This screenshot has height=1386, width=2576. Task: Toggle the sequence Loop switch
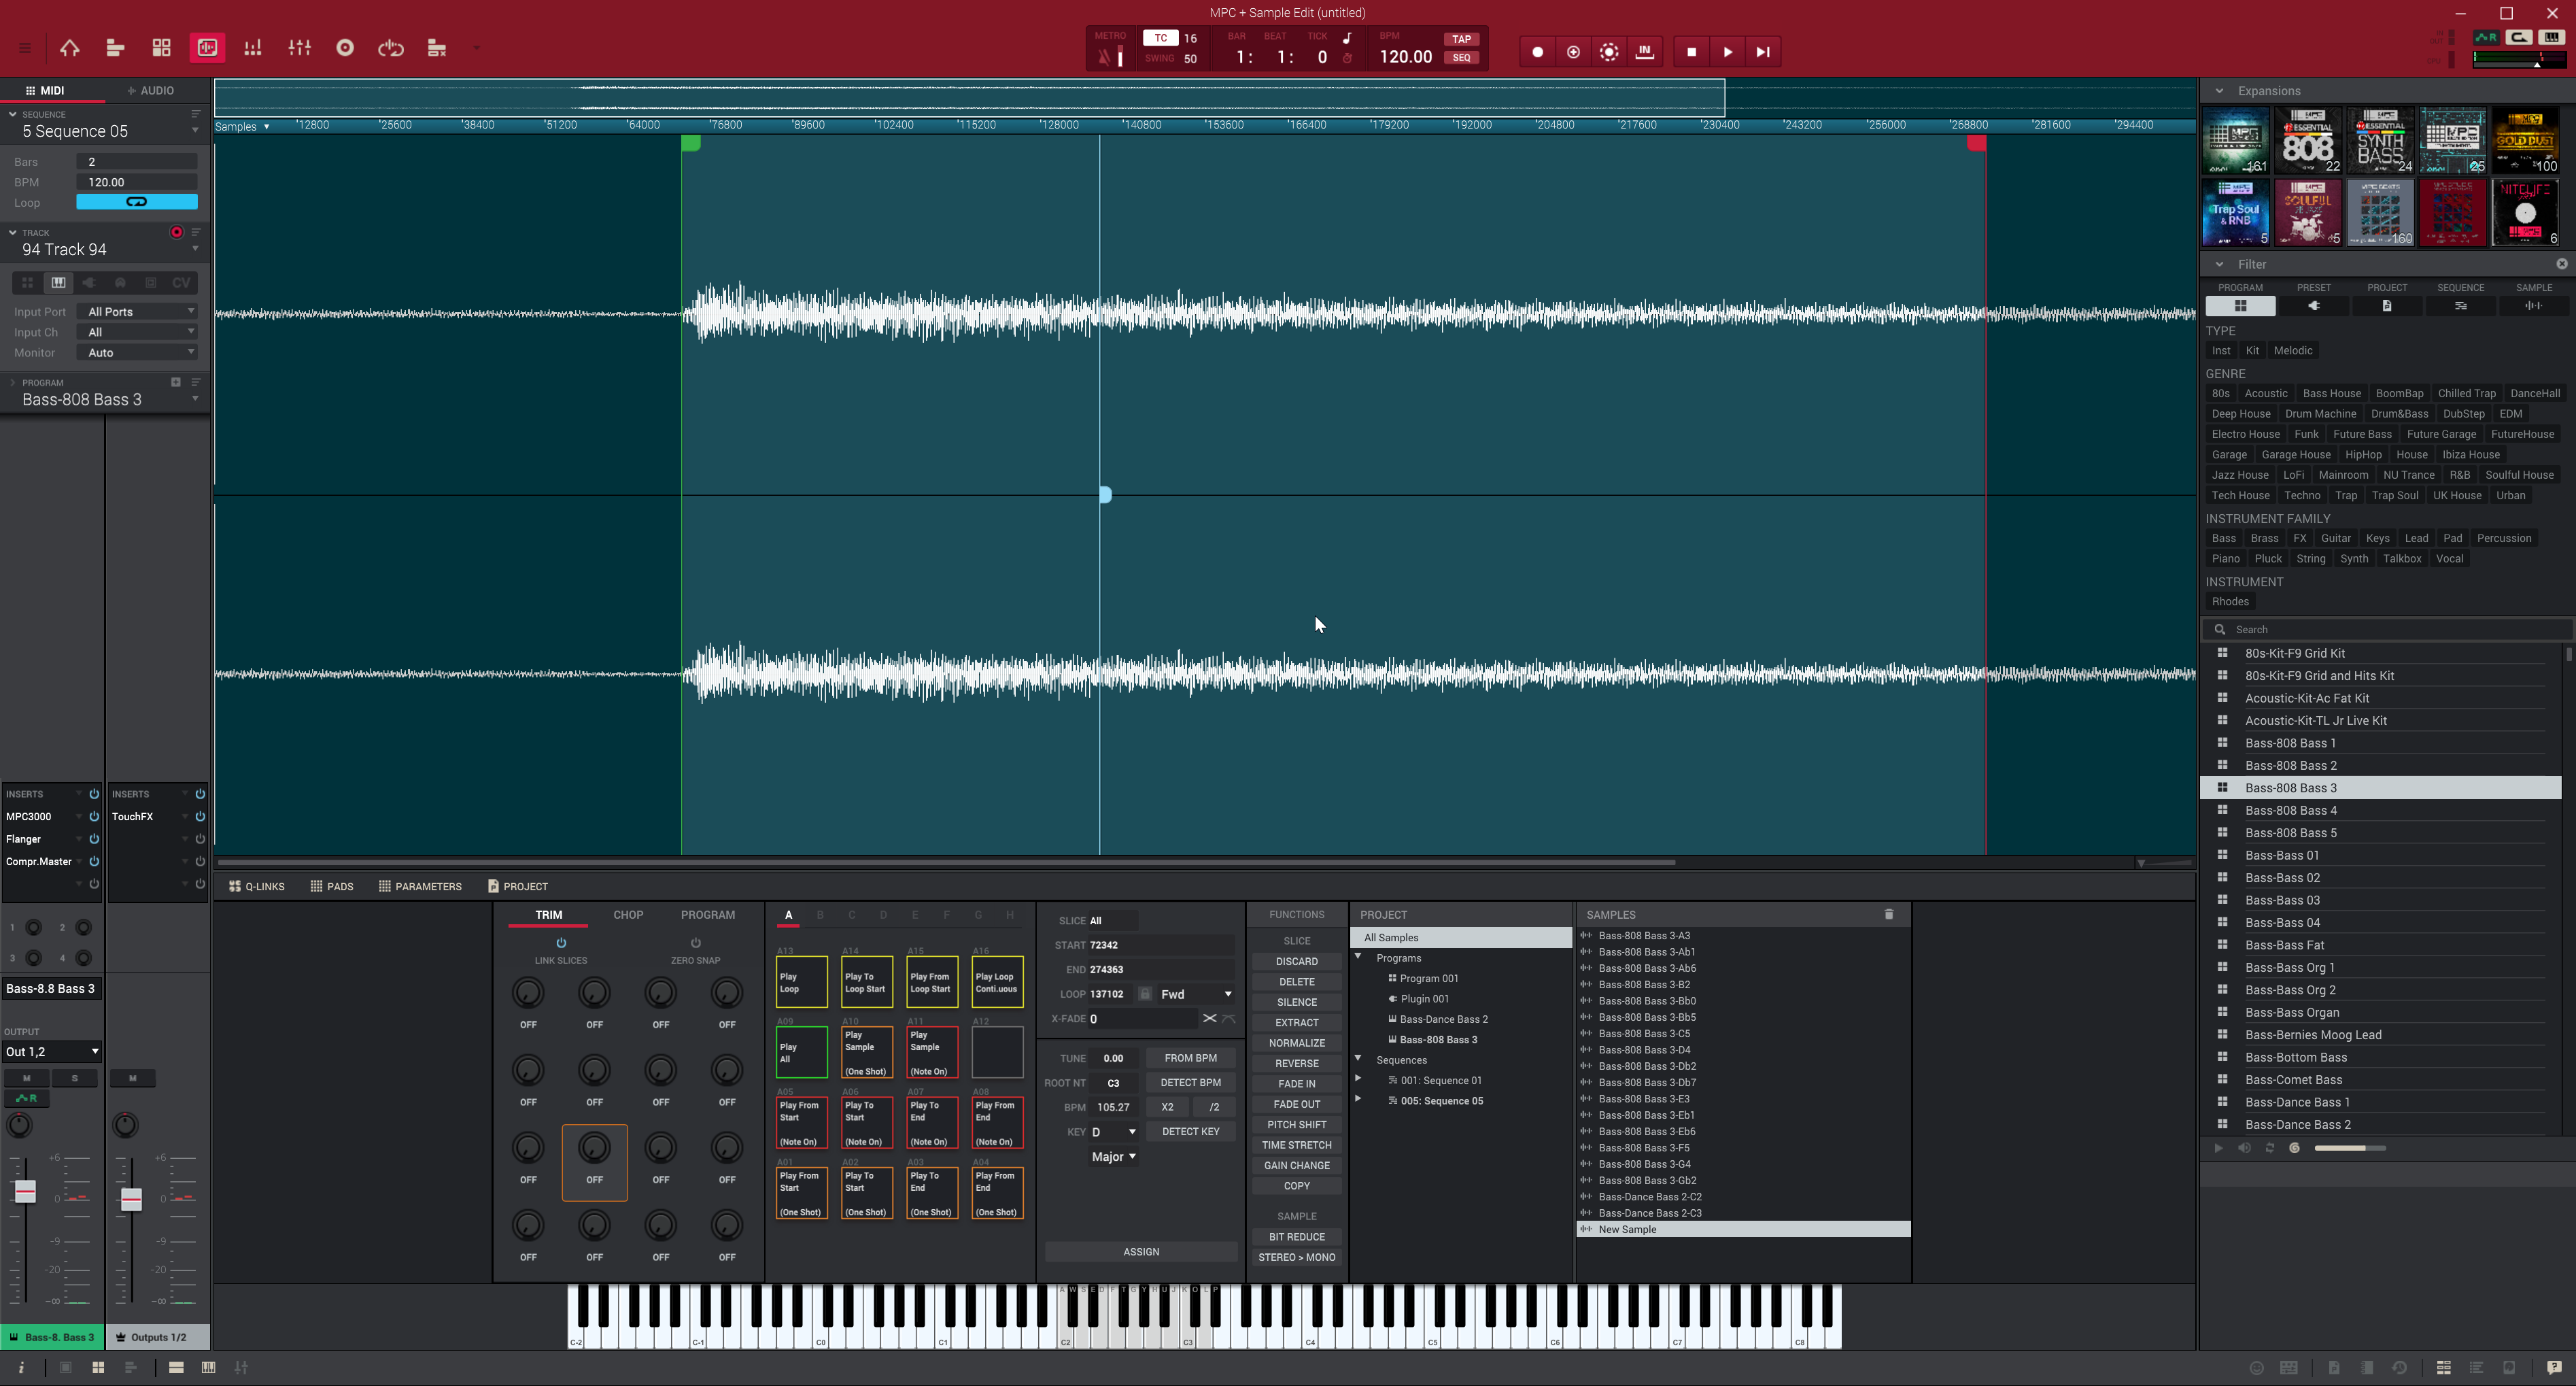coord(136,201)
